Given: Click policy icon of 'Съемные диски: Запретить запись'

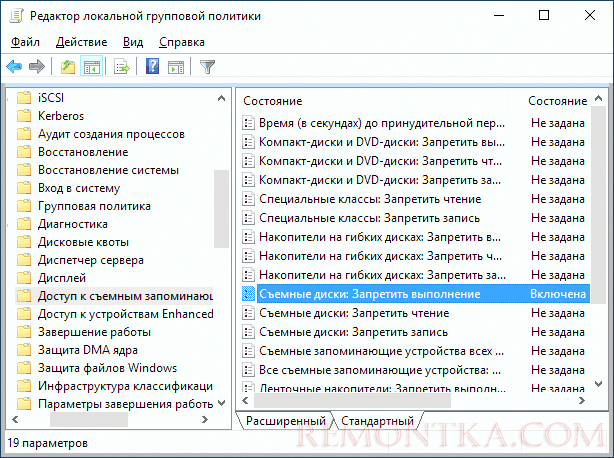Looking at the screenshot, I should pyautogui.click(x=248, y=332).
